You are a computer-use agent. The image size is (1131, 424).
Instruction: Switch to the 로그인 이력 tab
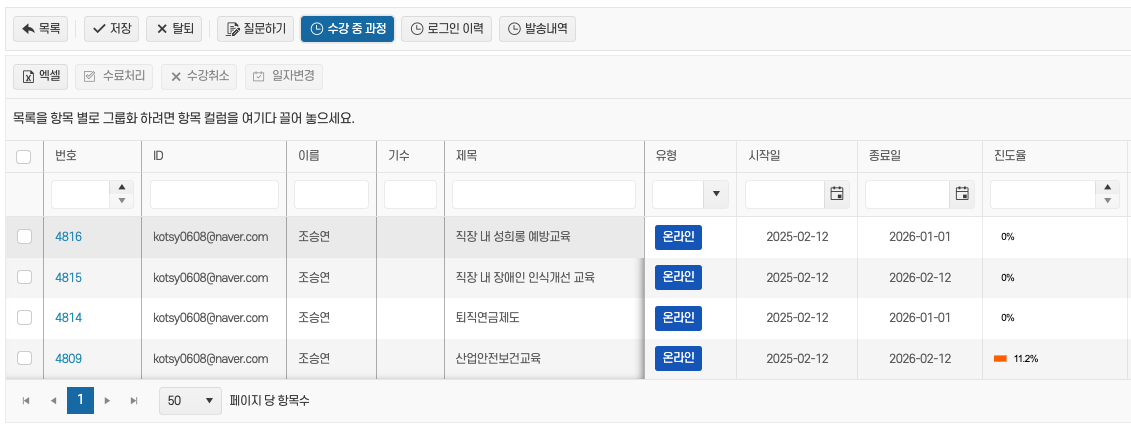(446, 29)
